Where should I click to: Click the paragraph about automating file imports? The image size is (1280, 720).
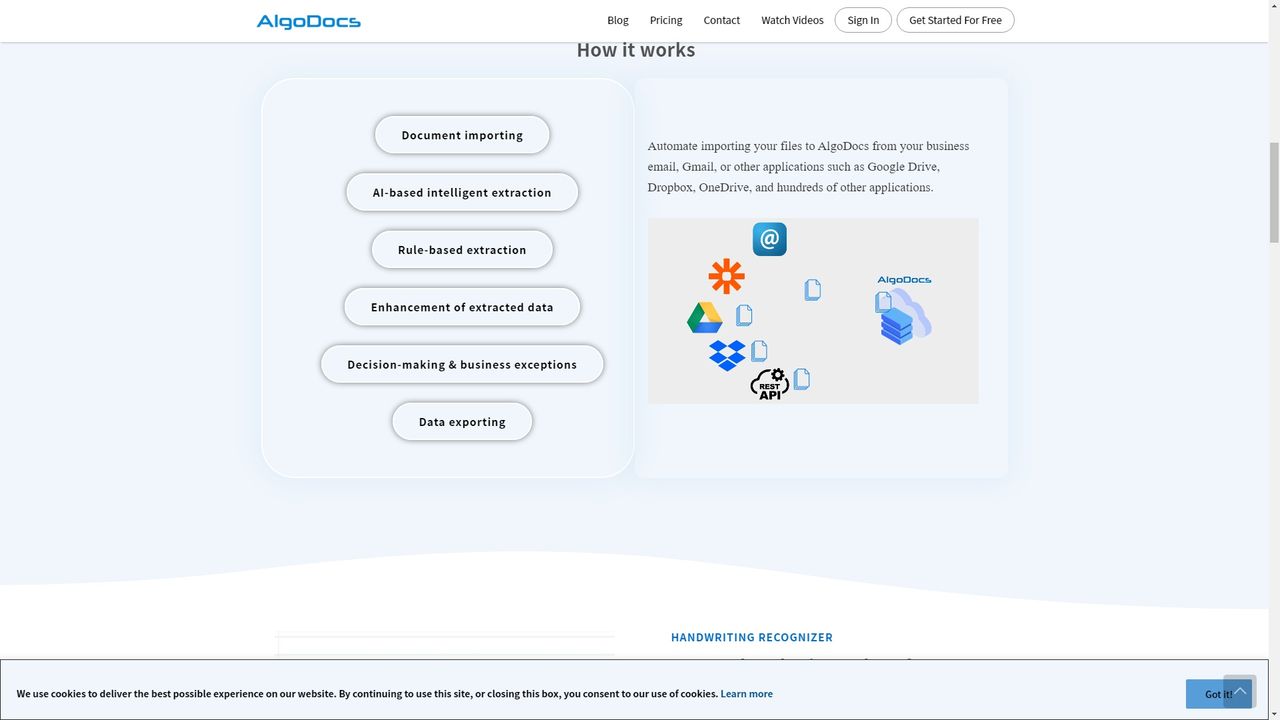point(808,167)
